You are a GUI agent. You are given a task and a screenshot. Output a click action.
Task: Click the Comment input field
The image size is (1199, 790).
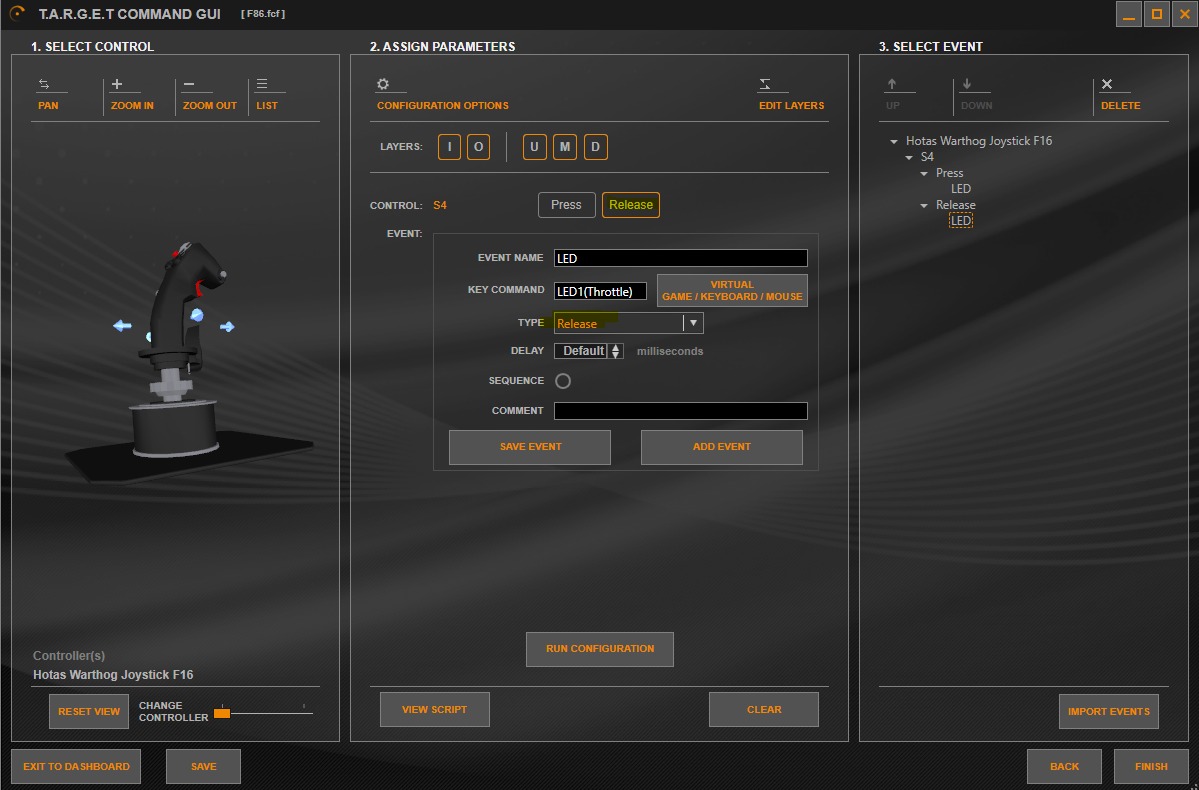[680, 411]
